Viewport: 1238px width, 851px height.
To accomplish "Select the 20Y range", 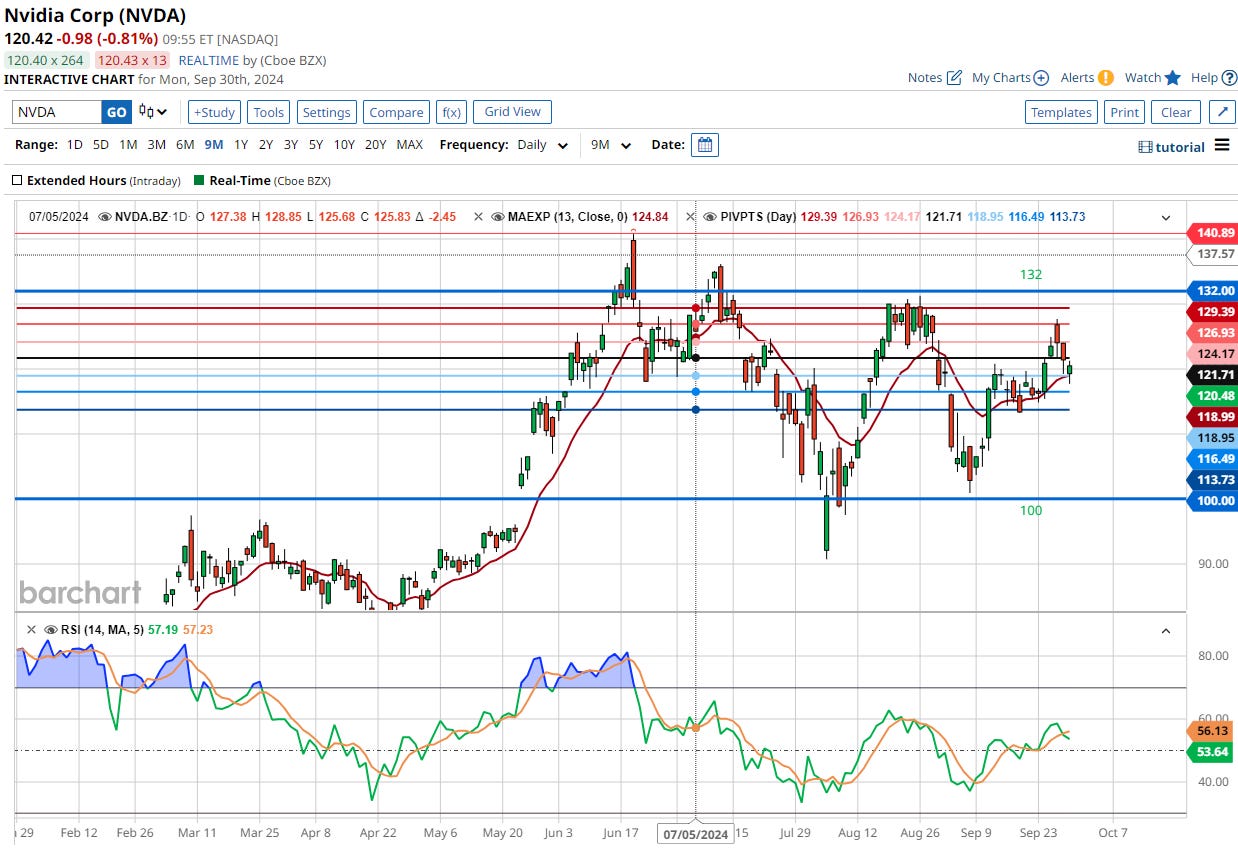I will (375, 145).
